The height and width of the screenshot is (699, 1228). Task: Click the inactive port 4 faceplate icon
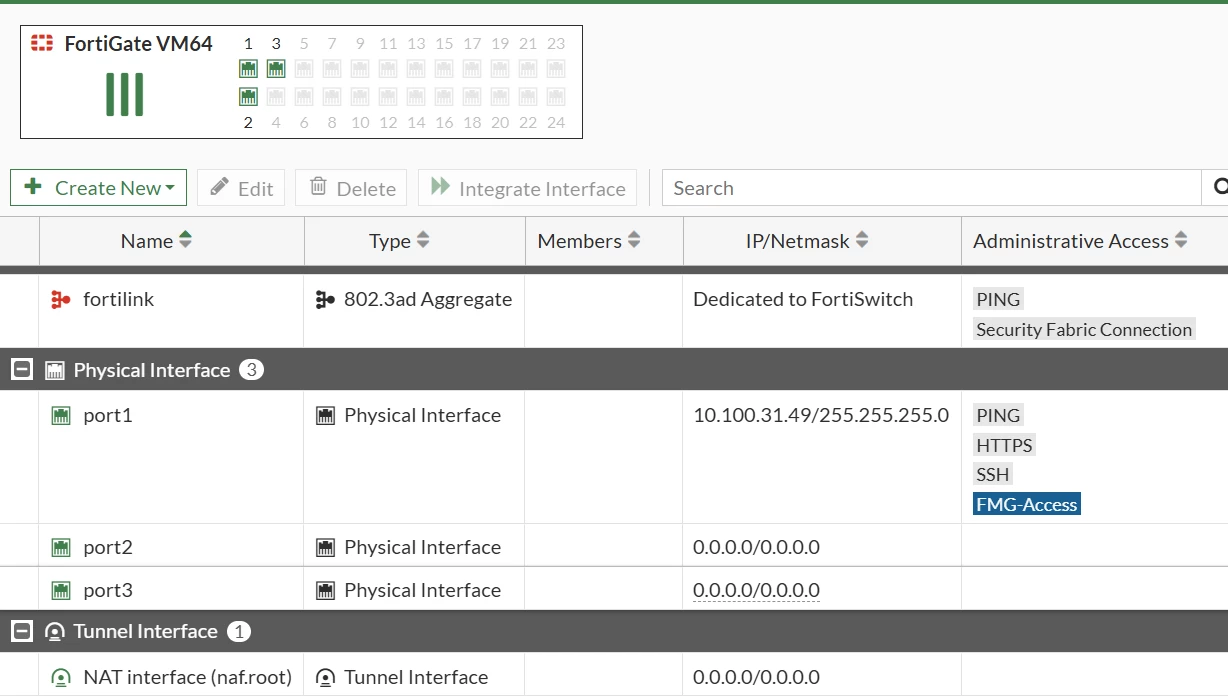(x=276, y=97)
